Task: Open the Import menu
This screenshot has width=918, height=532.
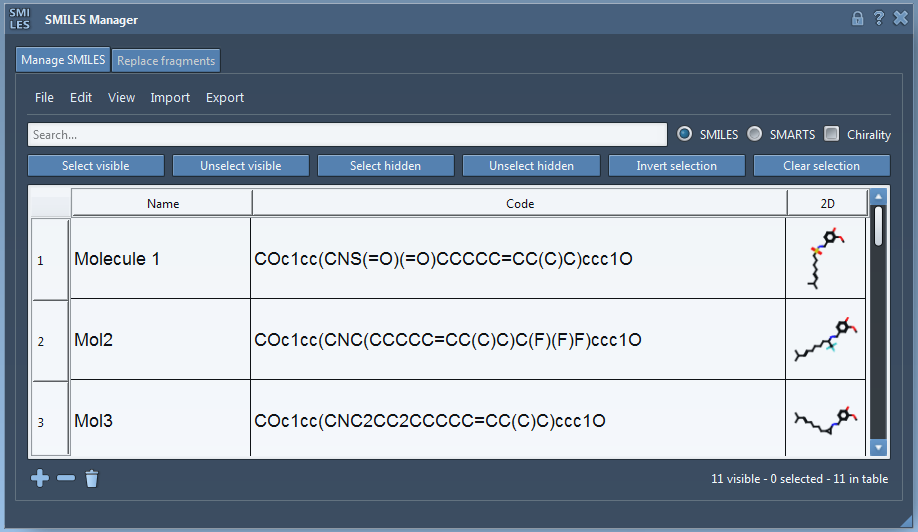Action: tap(170, 97)
